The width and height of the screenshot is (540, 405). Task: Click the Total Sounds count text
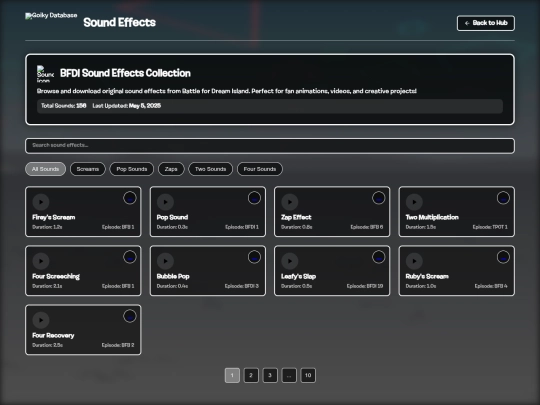(64, 106)
